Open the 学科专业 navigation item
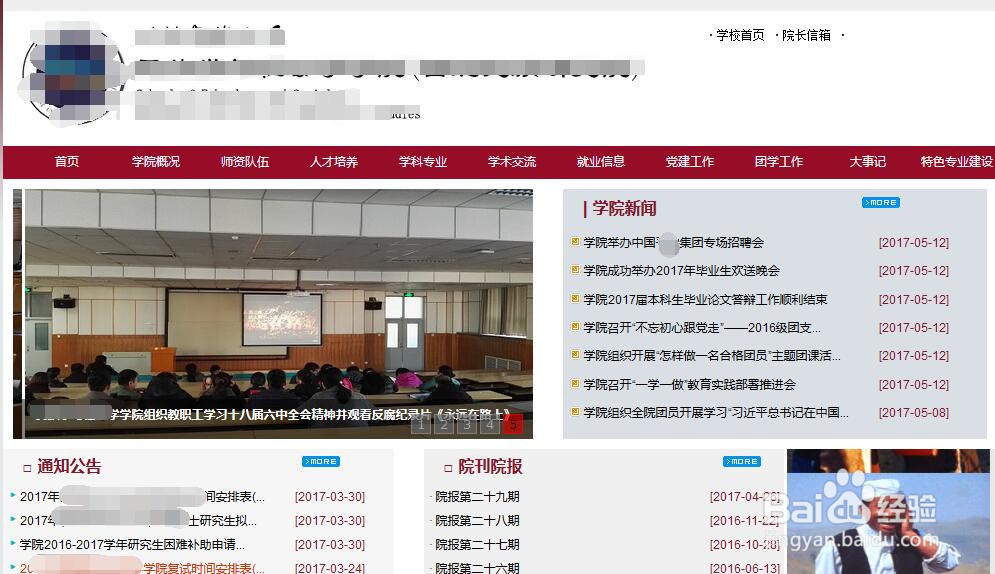Viewport: 995px width, 574px height. click(423, 162)
